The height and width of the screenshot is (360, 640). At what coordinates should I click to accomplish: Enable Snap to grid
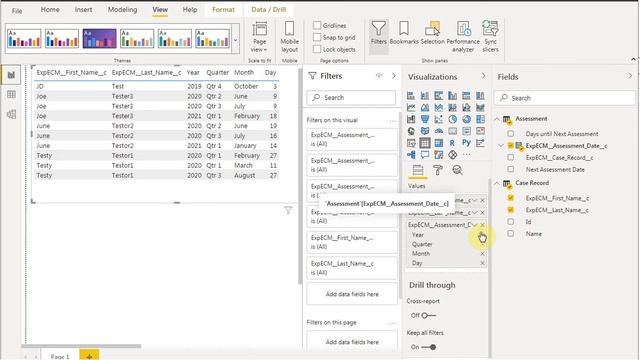317,37
